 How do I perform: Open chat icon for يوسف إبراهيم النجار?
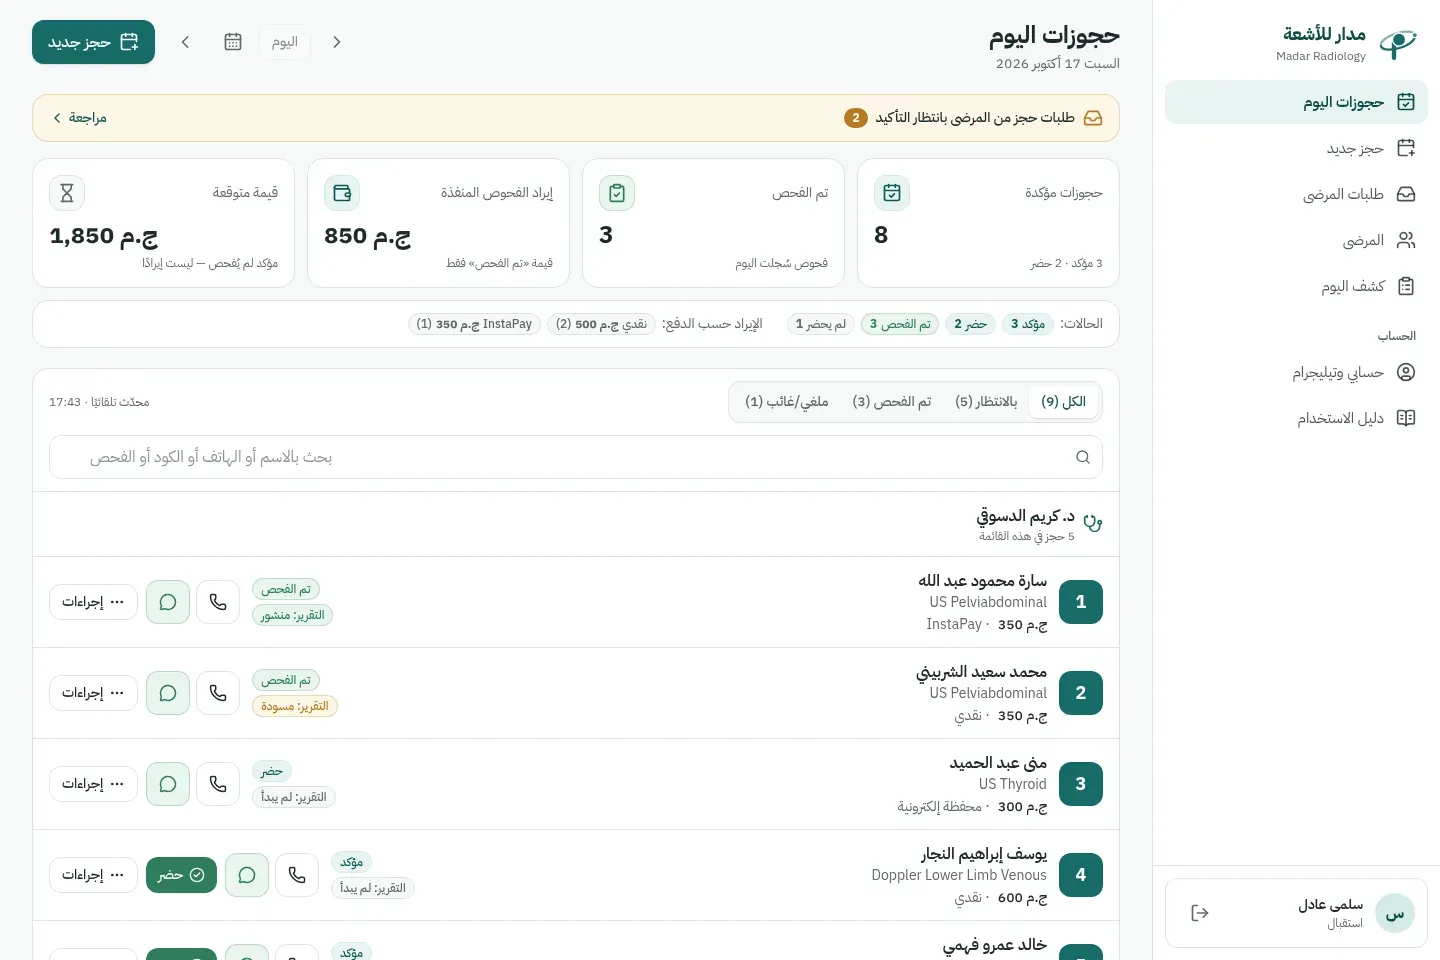(x=247, y=875)
